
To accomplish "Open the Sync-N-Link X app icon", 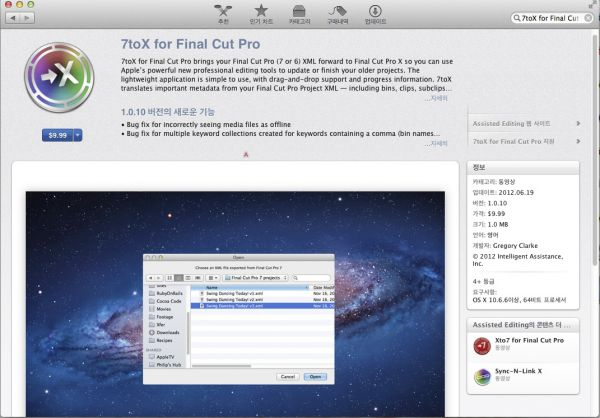I will click(482, 377).
